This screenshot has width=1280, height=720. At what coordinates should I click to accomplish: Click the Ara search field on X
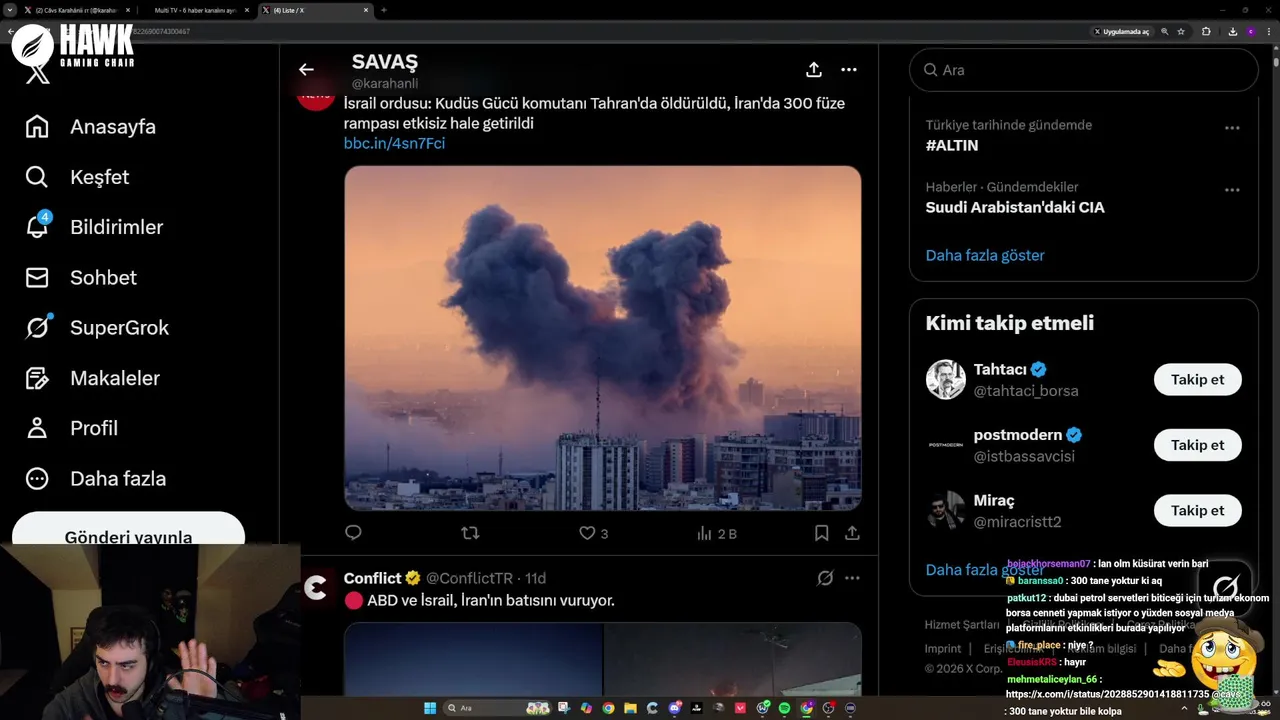pos(1083,70)
